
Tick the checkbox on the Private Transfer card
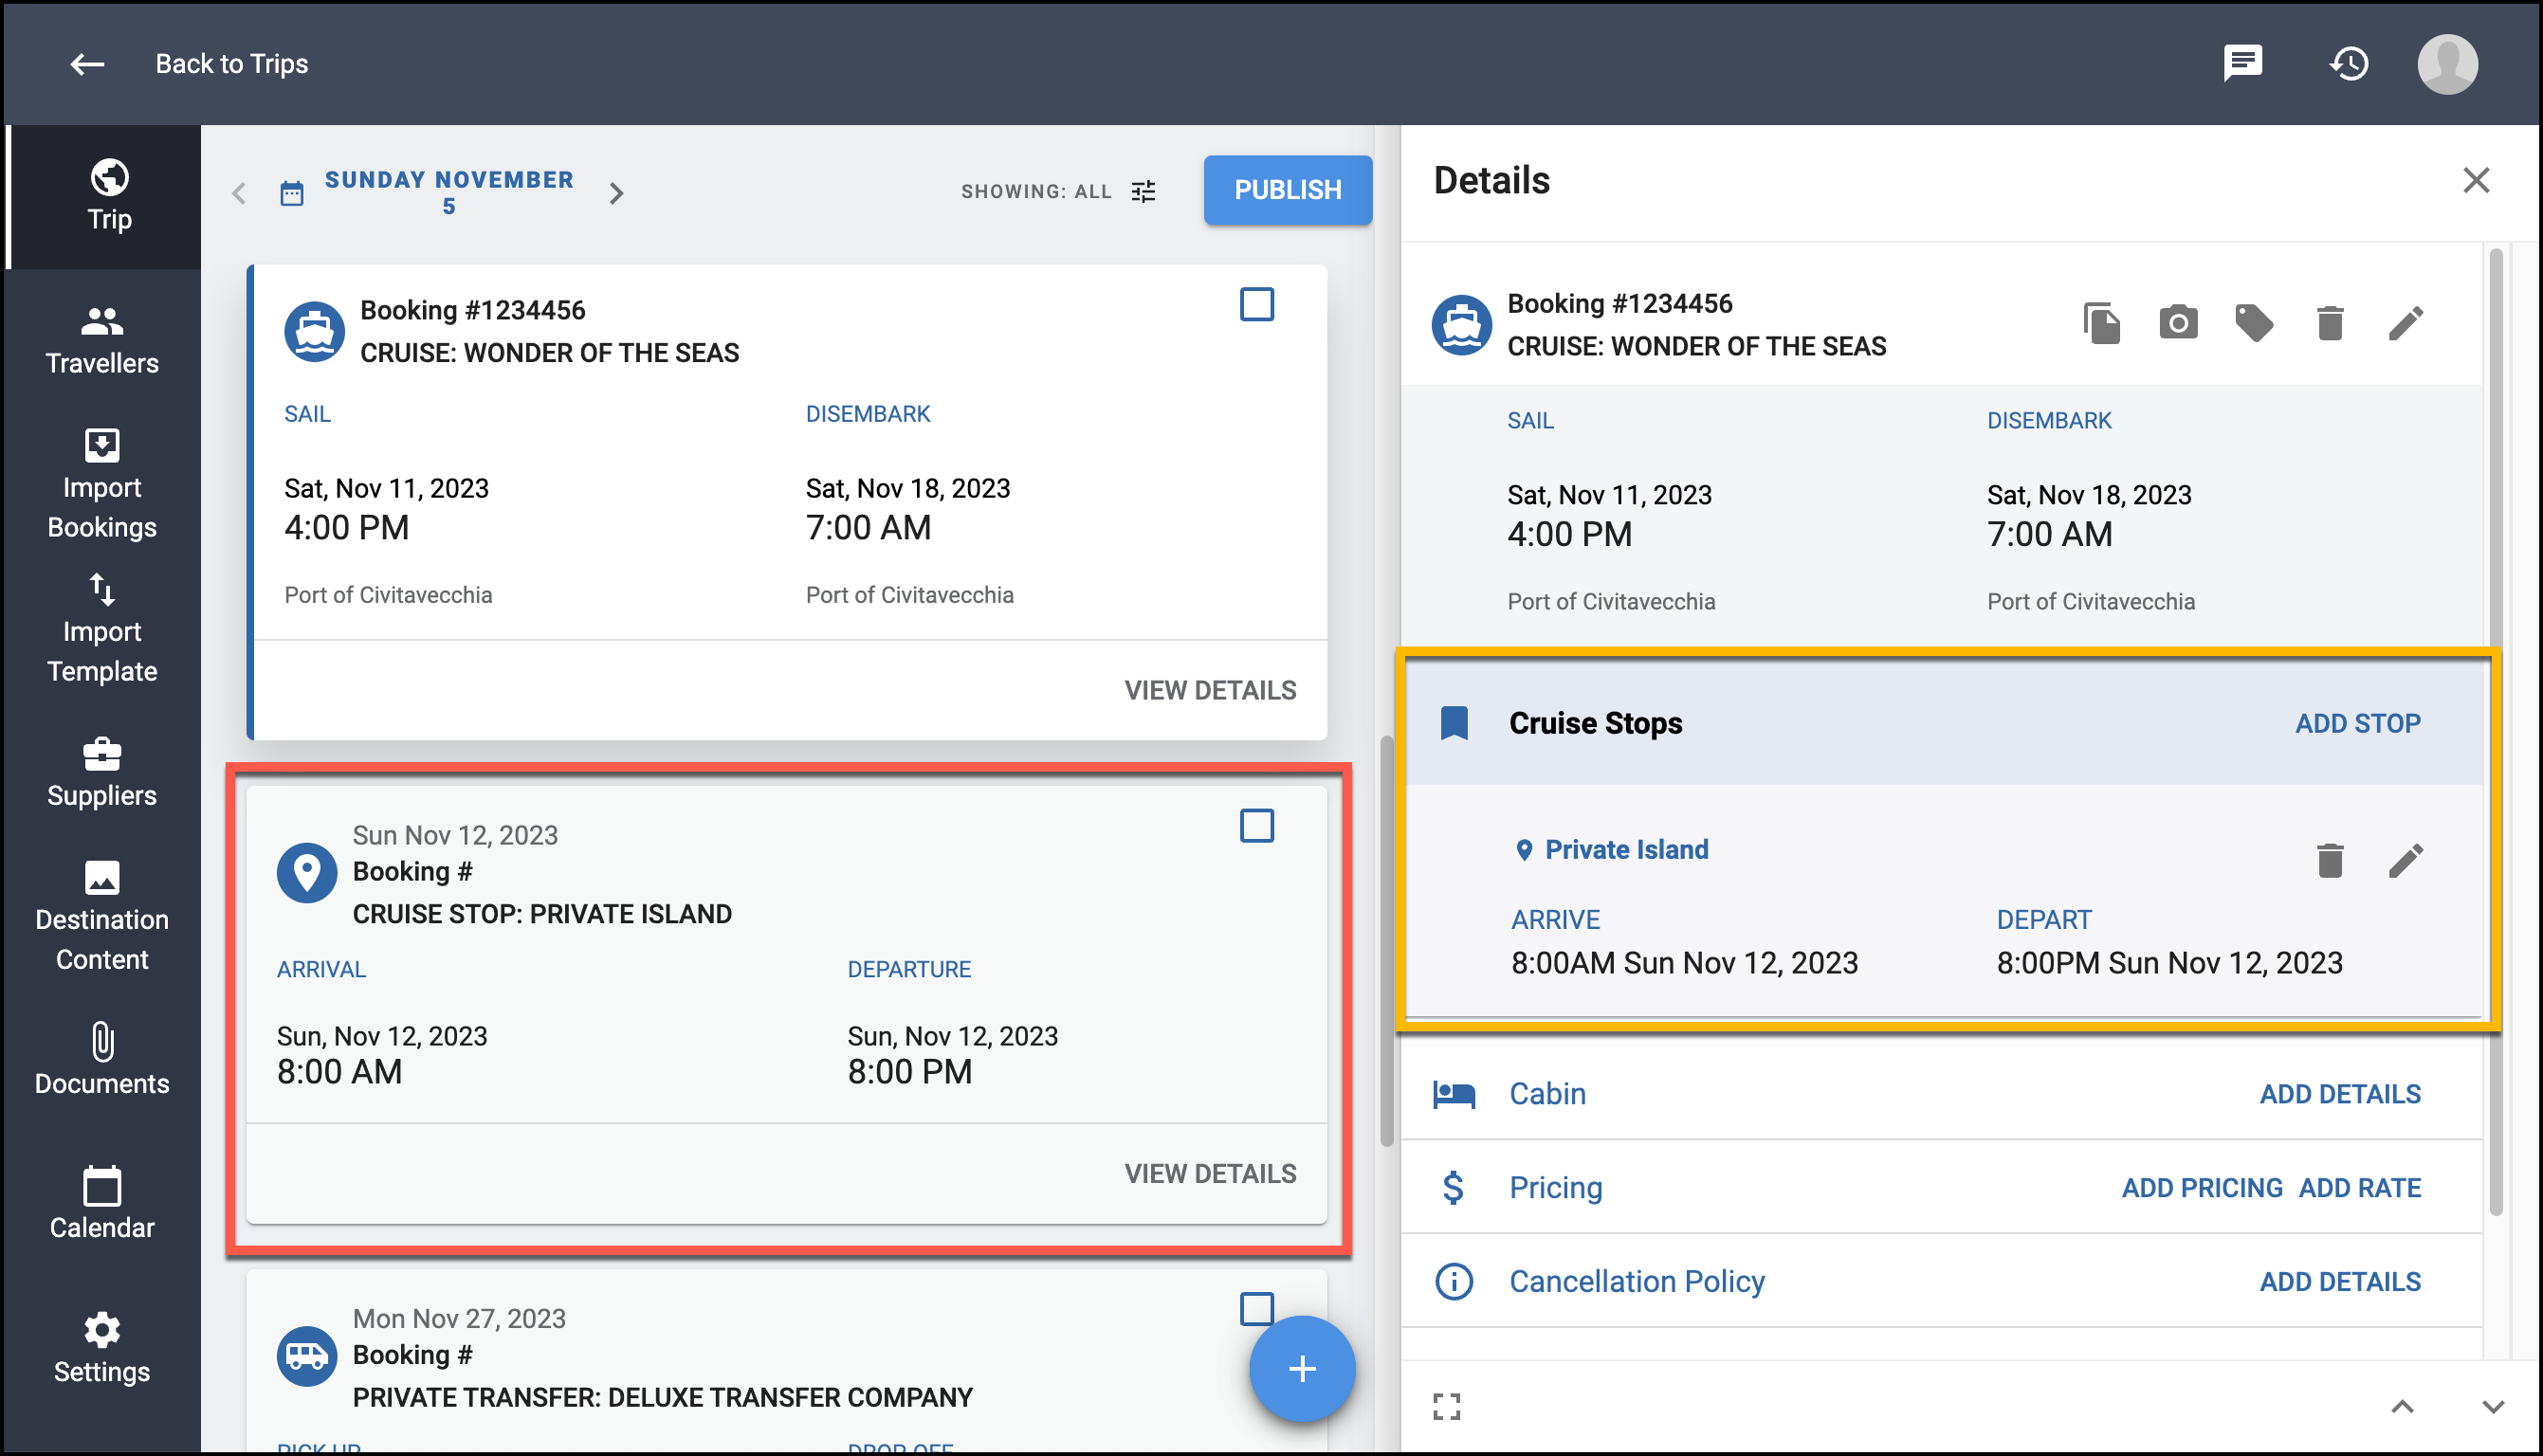pyautogui.click(x=1256, y=1308)
